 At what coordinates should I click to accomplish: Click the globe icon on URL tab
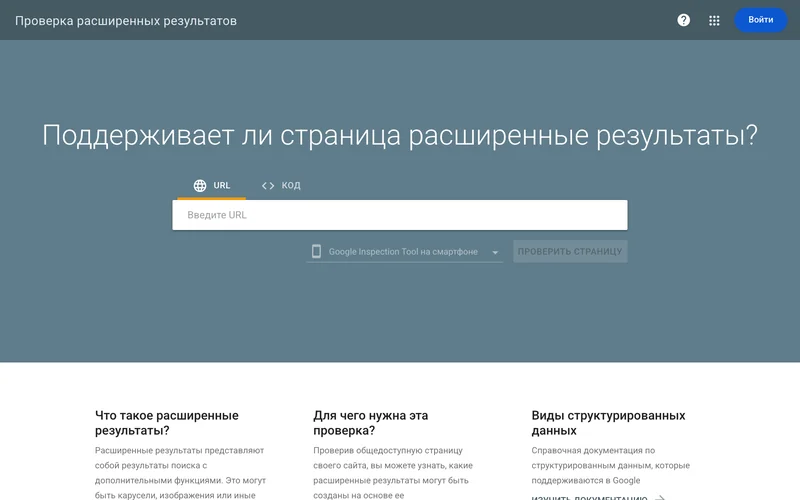[200, 186]
